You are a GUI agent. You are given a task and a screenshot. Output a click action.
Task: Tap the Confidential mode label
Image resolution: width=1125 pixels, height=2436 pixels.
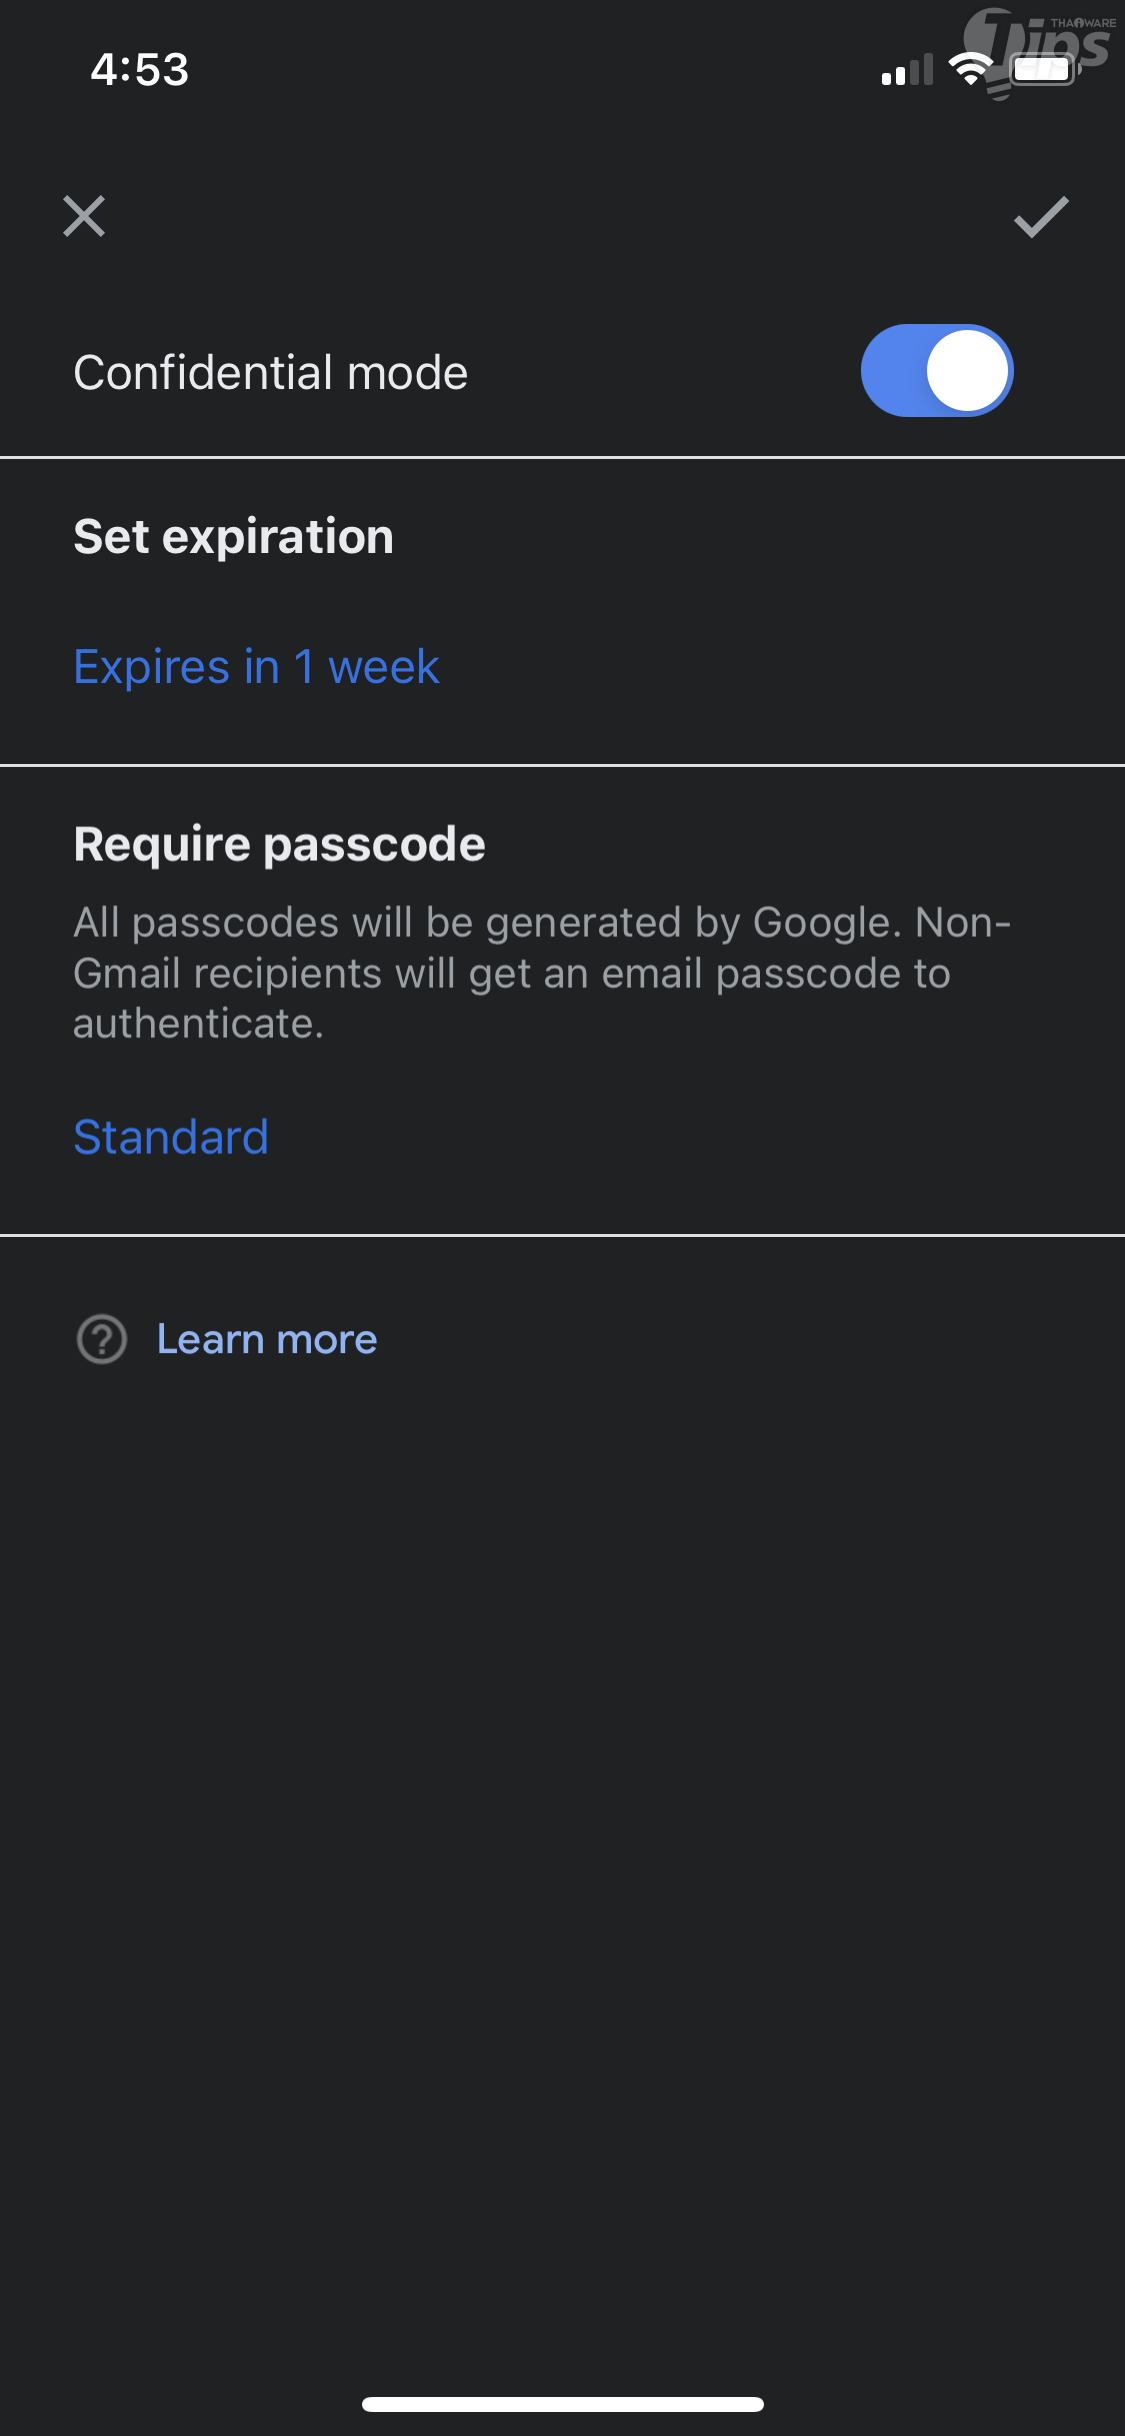click(x=271, y=373)
